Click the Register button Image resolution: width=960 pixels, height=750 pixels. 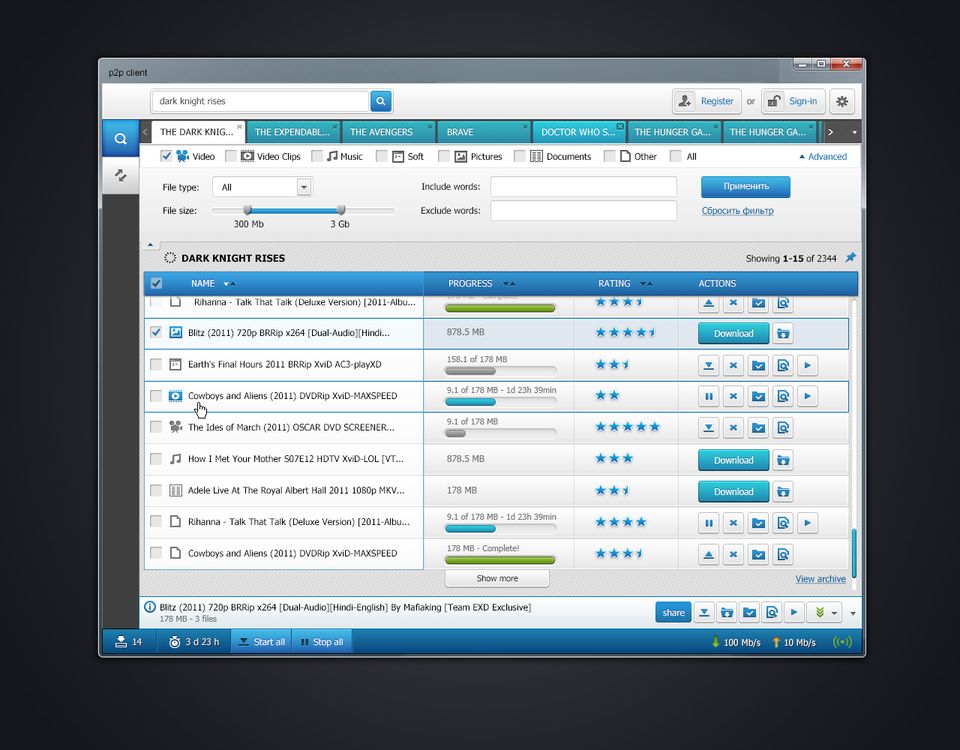[707, 102]
